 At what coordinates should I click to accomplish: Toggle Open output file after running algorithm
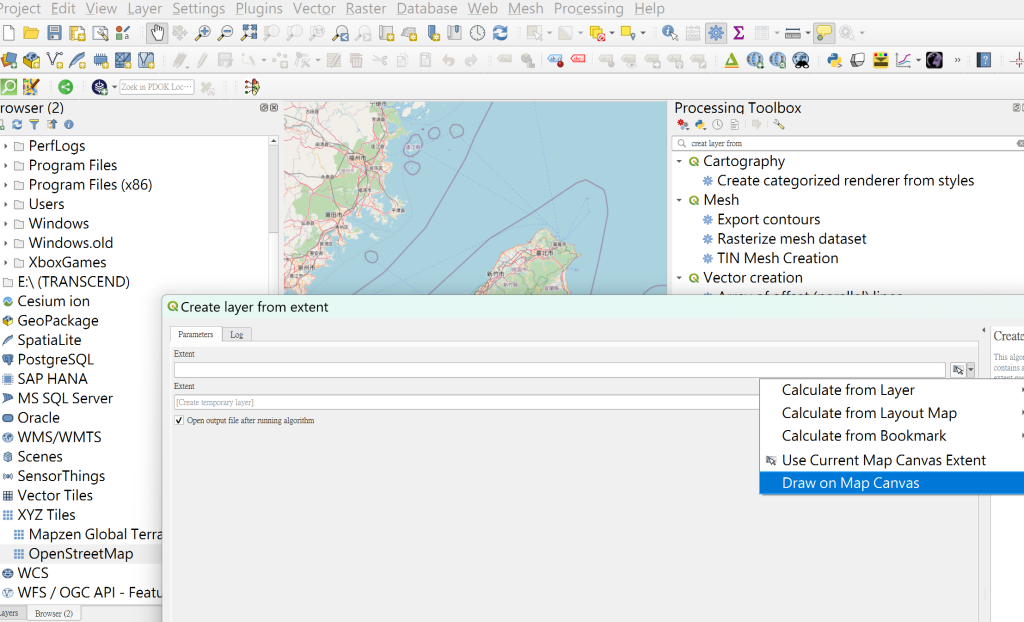point(179,420)
